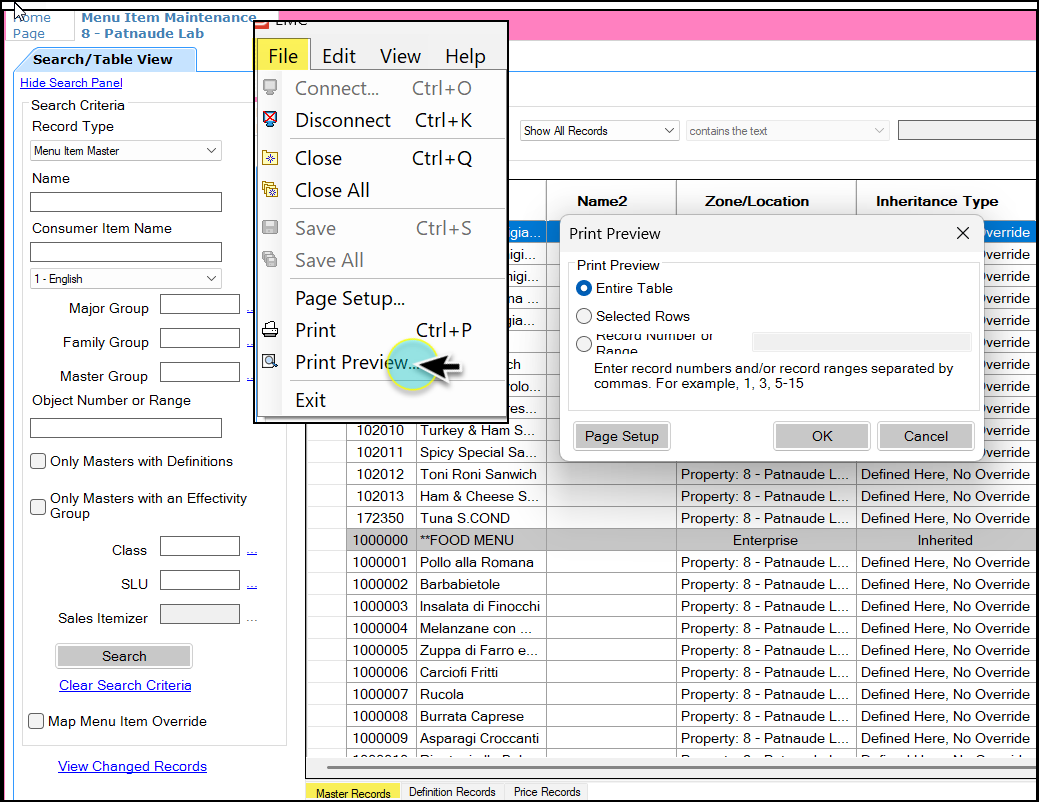Image resolution: width=1039 pixels, height=802 pixels.
Task: Click the Hide Search Panel link
Action: (x=71, y=83)
